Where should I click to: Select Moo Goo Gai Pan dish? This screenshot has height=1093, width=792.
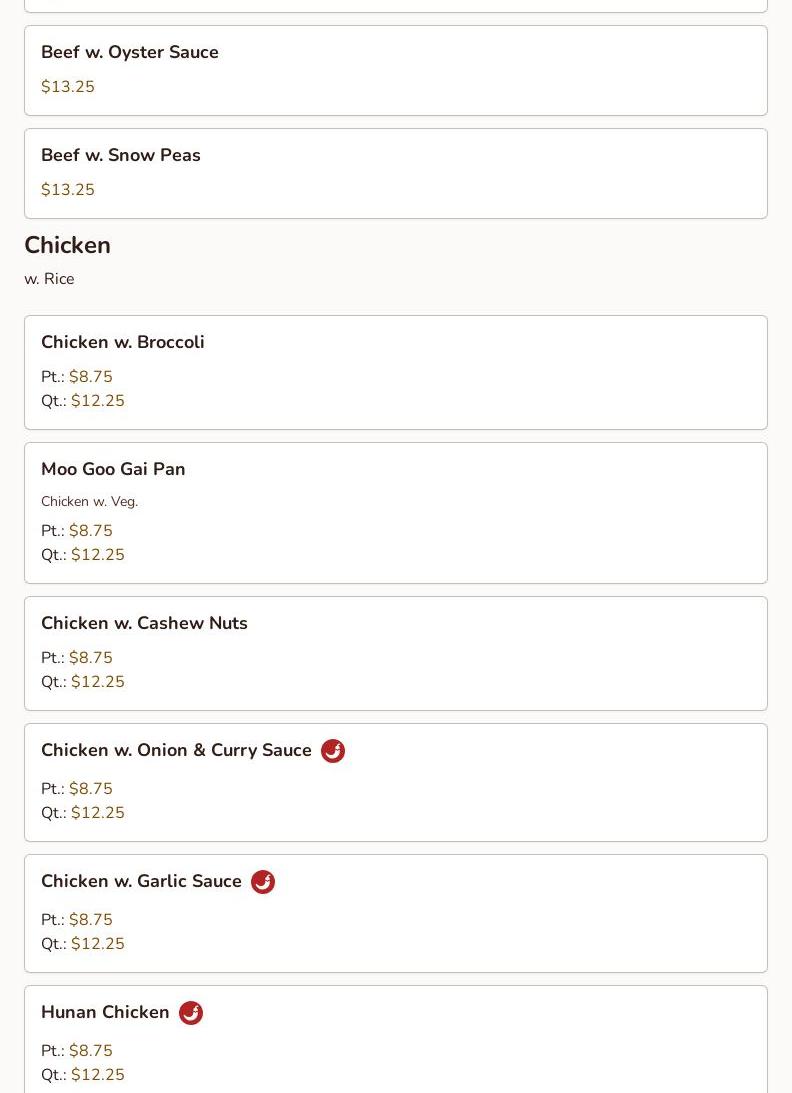pyautogui.click(x=113, y=469)
